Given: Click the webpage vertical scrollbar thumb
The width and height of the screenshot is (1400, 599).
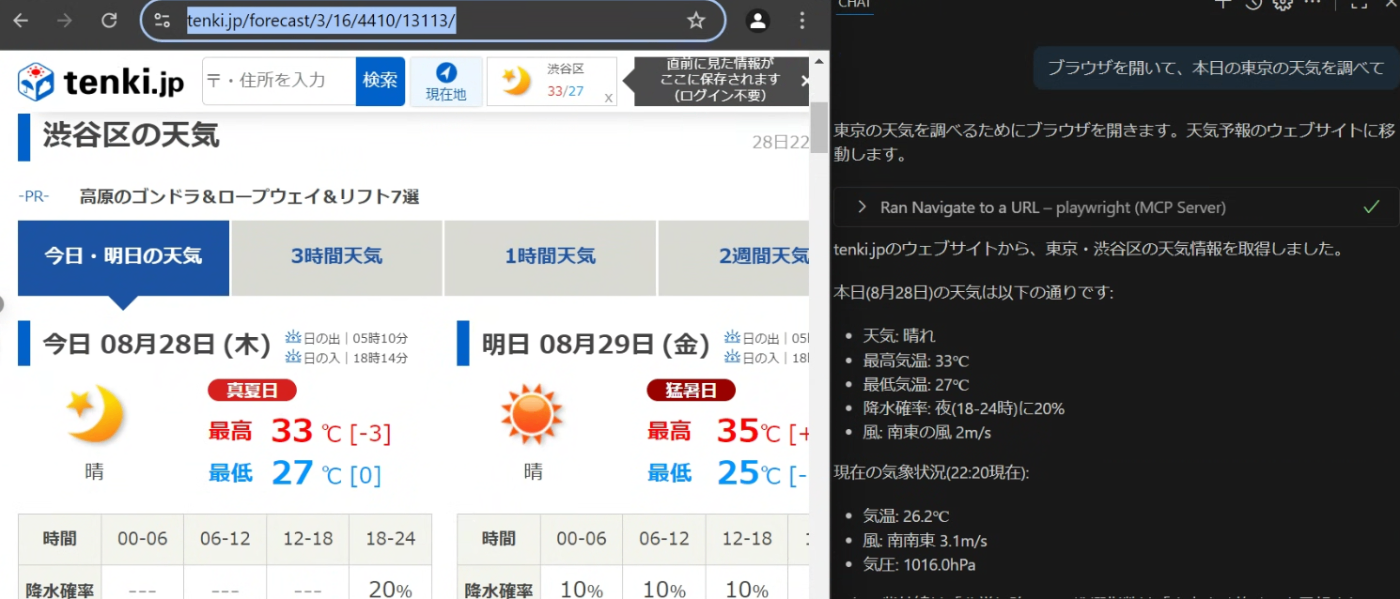Looking at the screenshot, I should click(819, 127).
